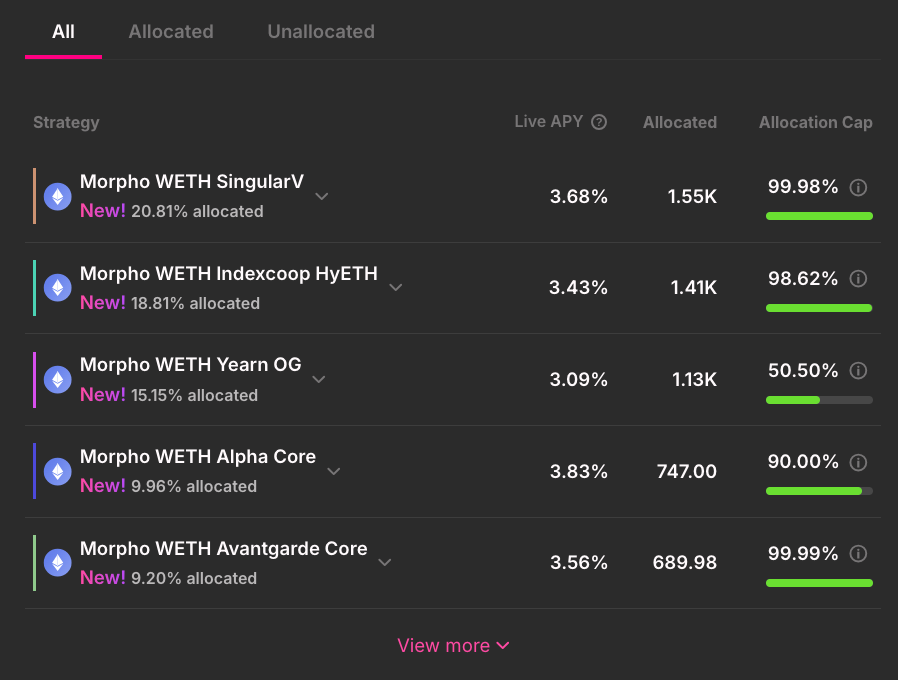Viewport: 898px width, 680px height.
Task: Expand the Morpho WETH SingularV chevron
Action: 322,196
